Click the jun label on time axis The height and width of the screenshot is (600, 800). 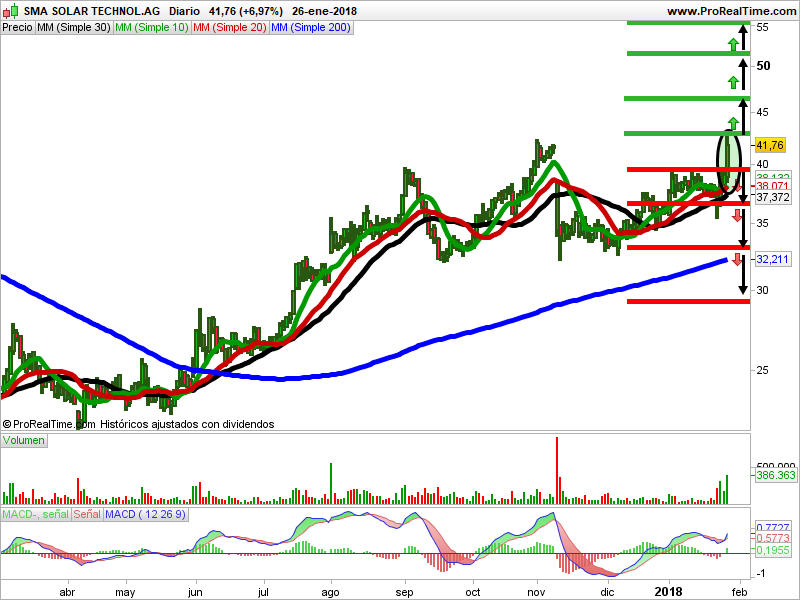pyautogui.click(x=195, y=592)
